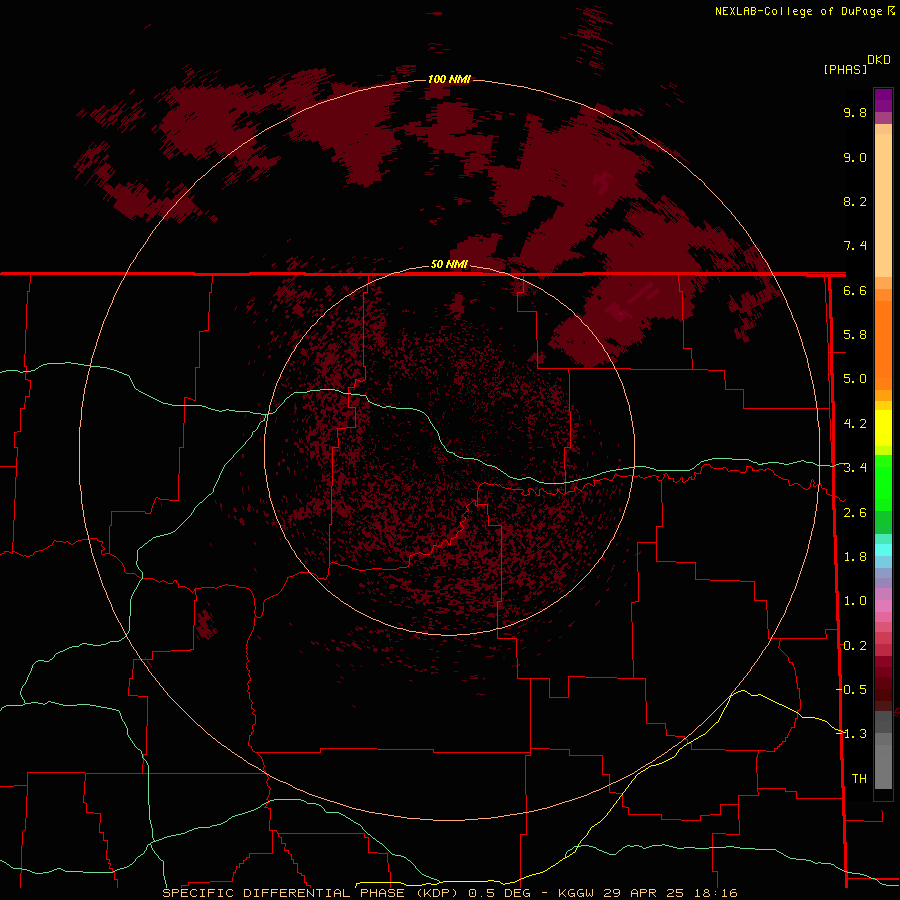Pick the cyan color bar segment near 1.8

coord(883,550)
